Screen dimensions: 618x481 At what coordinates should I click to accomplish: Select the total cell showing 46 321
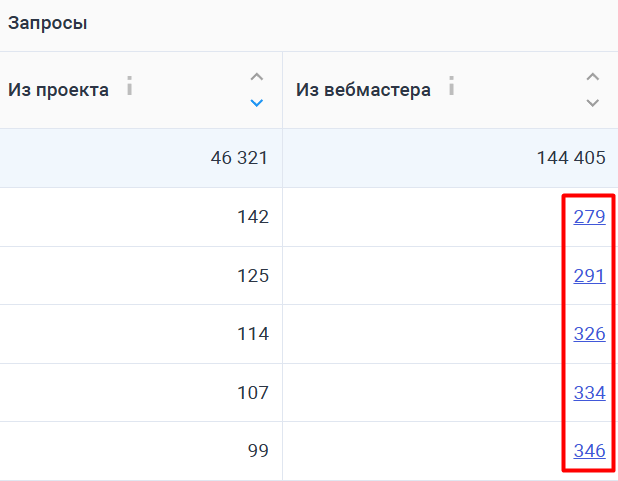(x=239, y=157)
